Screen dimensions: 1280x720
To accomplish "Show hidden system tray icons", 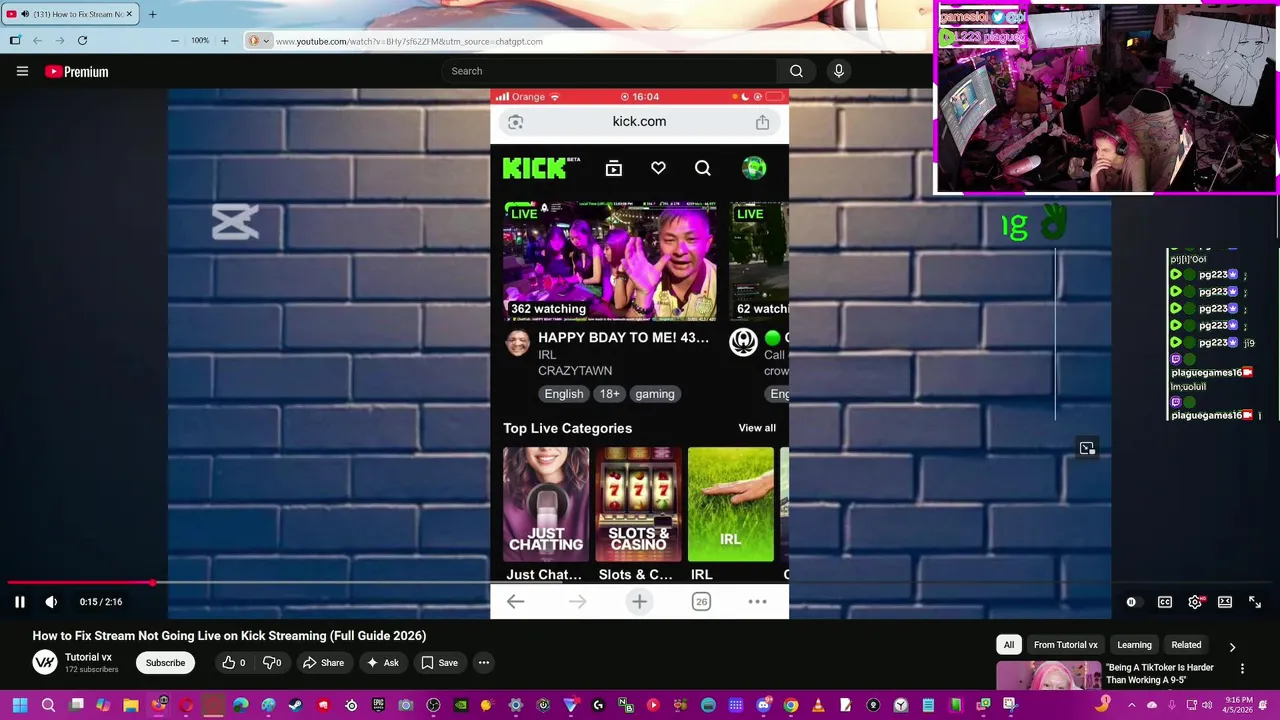I will 1132,706.
